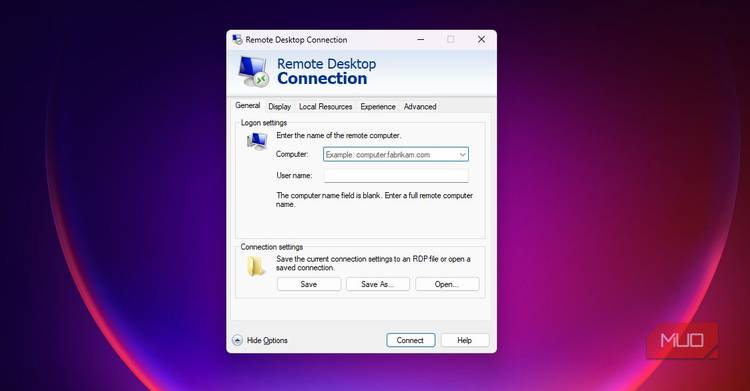
Task: Click the folder icon in Connection settings
Action: 256,267
